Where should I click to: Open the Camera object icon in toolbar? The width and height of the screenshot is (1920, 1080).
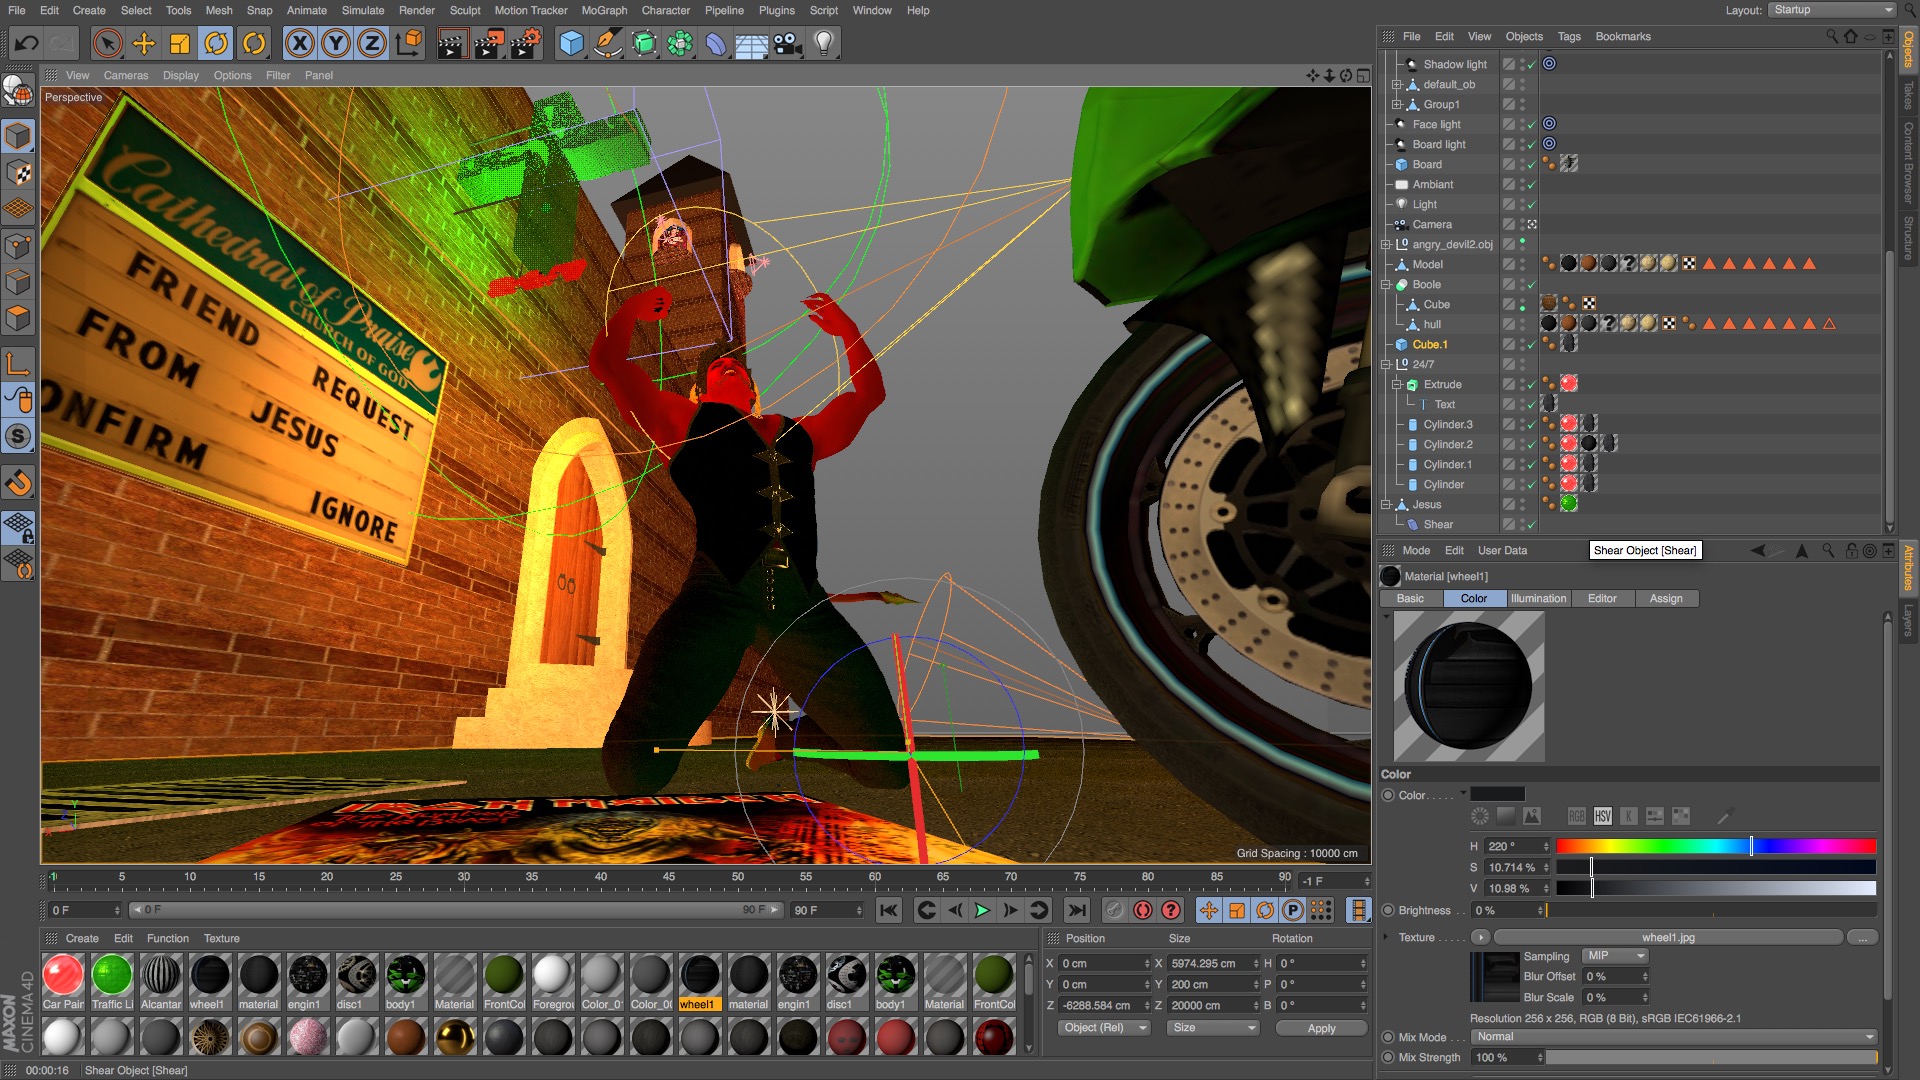[x=788, y=43]
